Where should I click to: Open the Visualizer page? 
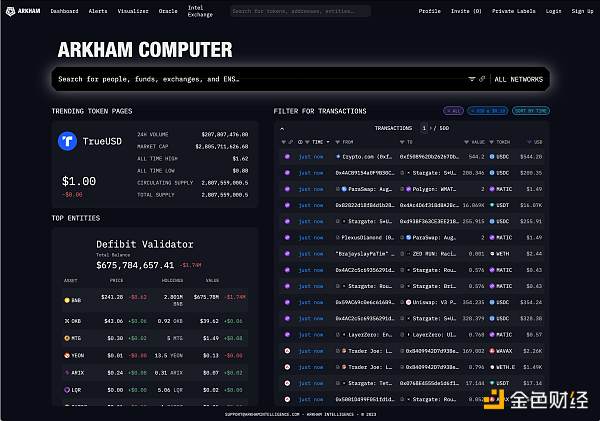133,11
